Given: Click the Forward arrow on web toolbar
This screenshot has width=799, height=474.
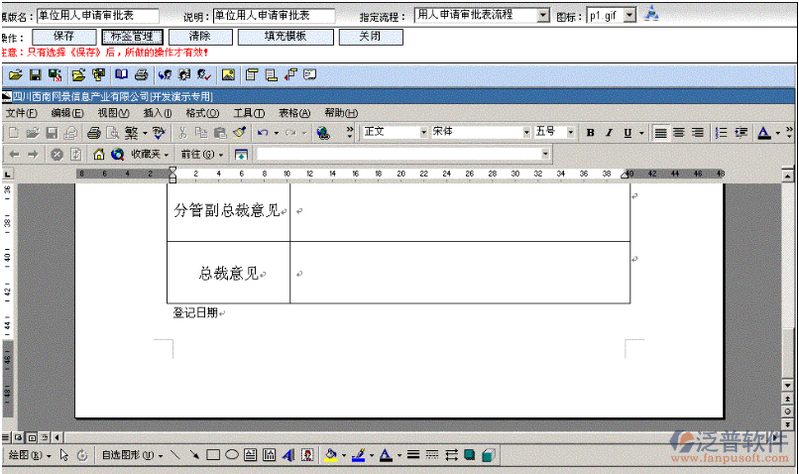Looking at the screenshot, I should click(33, 154).
